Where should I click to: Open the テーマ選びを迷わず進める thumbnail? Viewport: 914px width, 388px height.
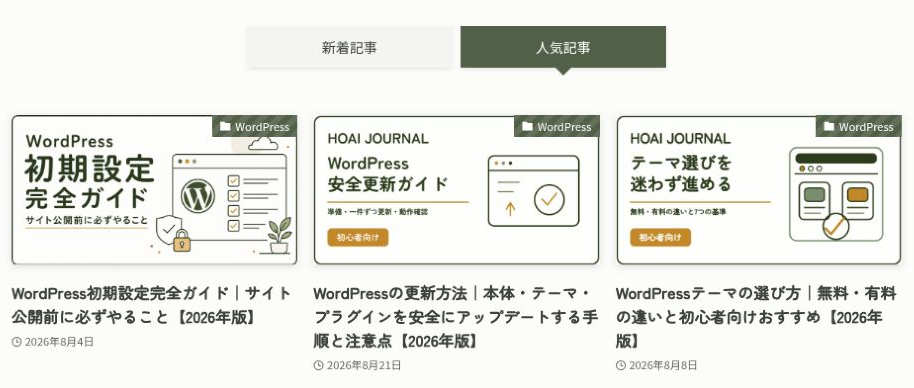[759, 190]
